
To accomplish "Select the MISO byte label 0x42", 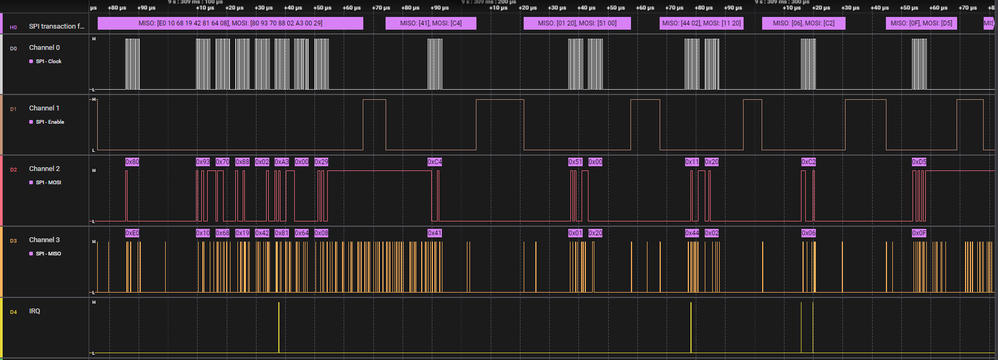I will click(x=262, y=233).
